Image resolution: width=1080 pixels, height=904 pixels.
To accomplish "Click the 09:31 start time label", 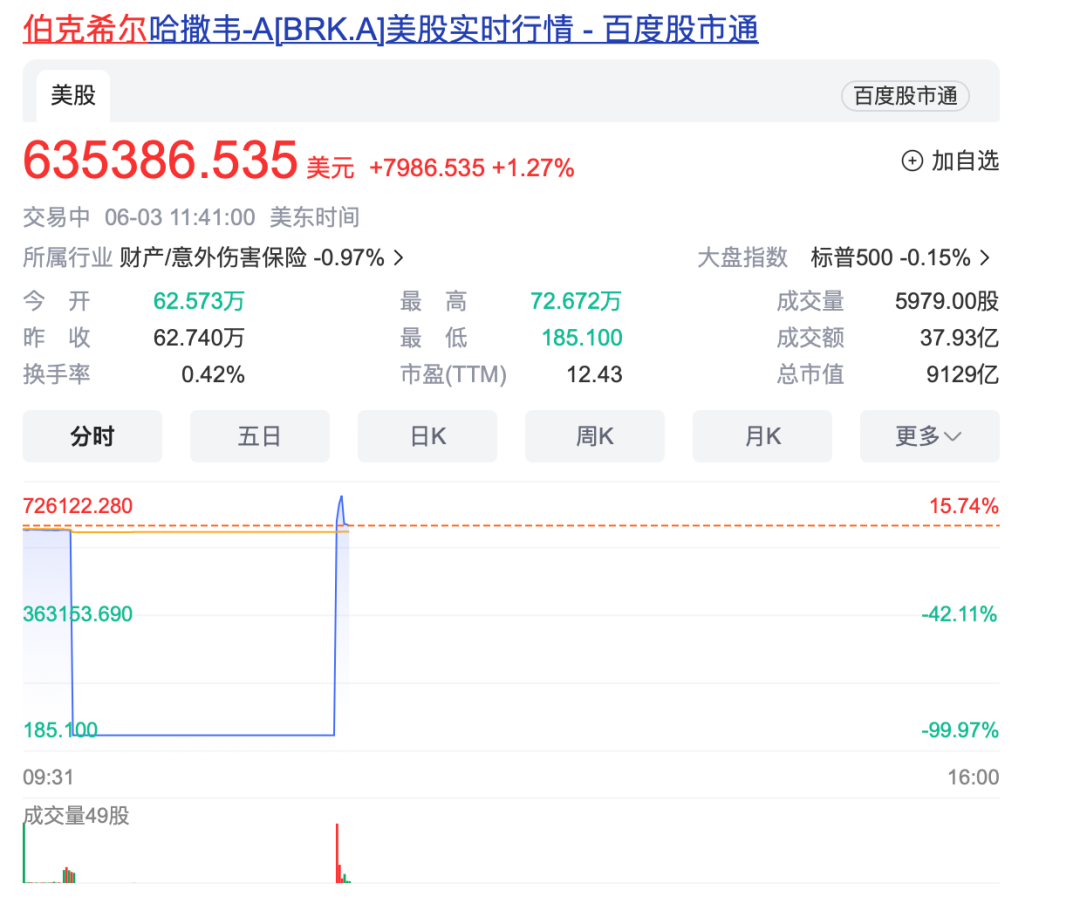I will point(48,777).
